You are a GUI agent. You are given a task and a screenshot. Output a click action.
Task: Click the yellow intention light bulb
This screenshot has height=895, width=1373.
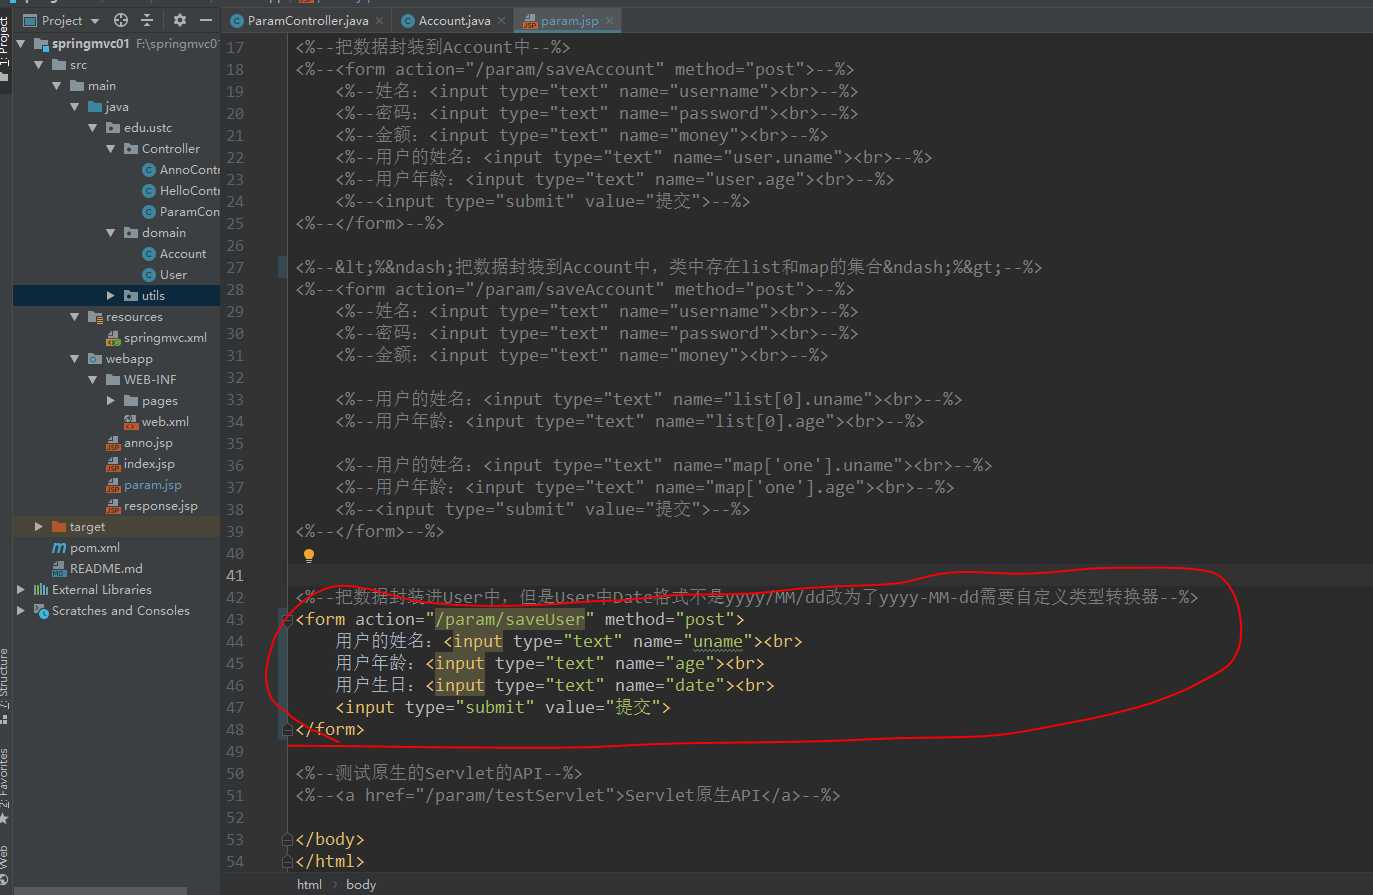(309, 555)
